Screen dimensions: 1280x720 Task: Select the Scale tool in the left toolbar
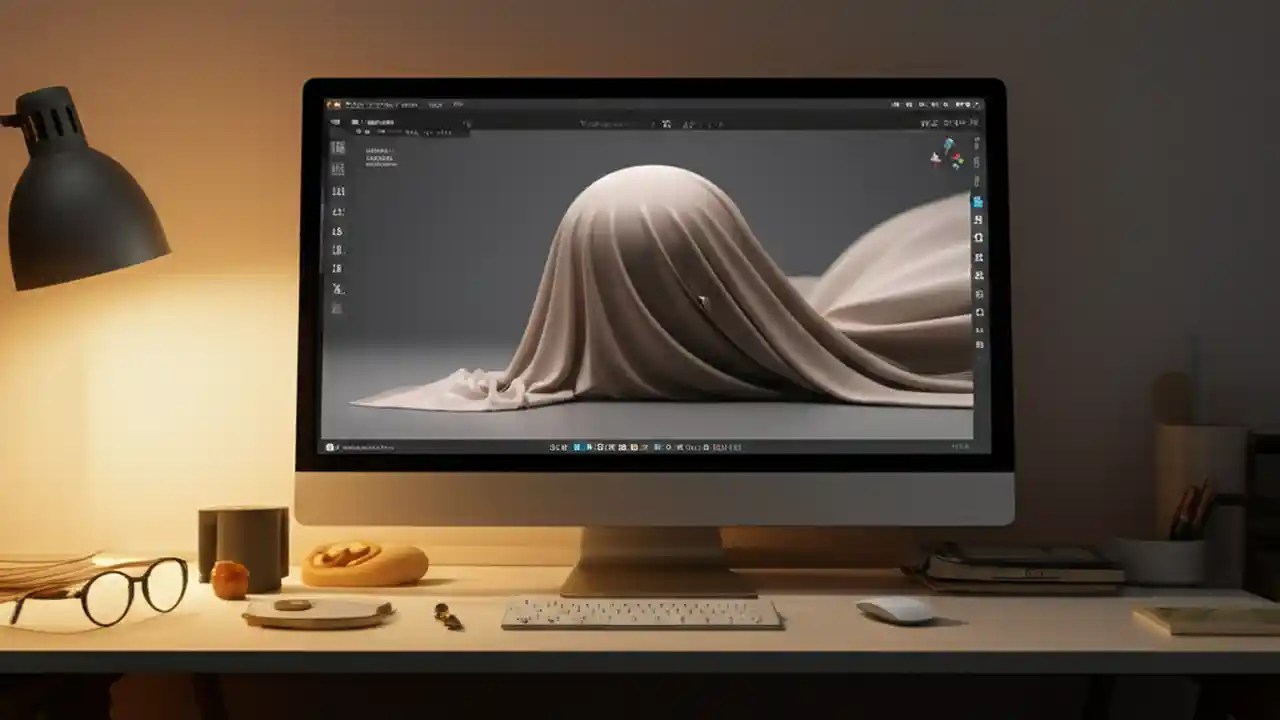pyautogui.click(x=338, y=230)
